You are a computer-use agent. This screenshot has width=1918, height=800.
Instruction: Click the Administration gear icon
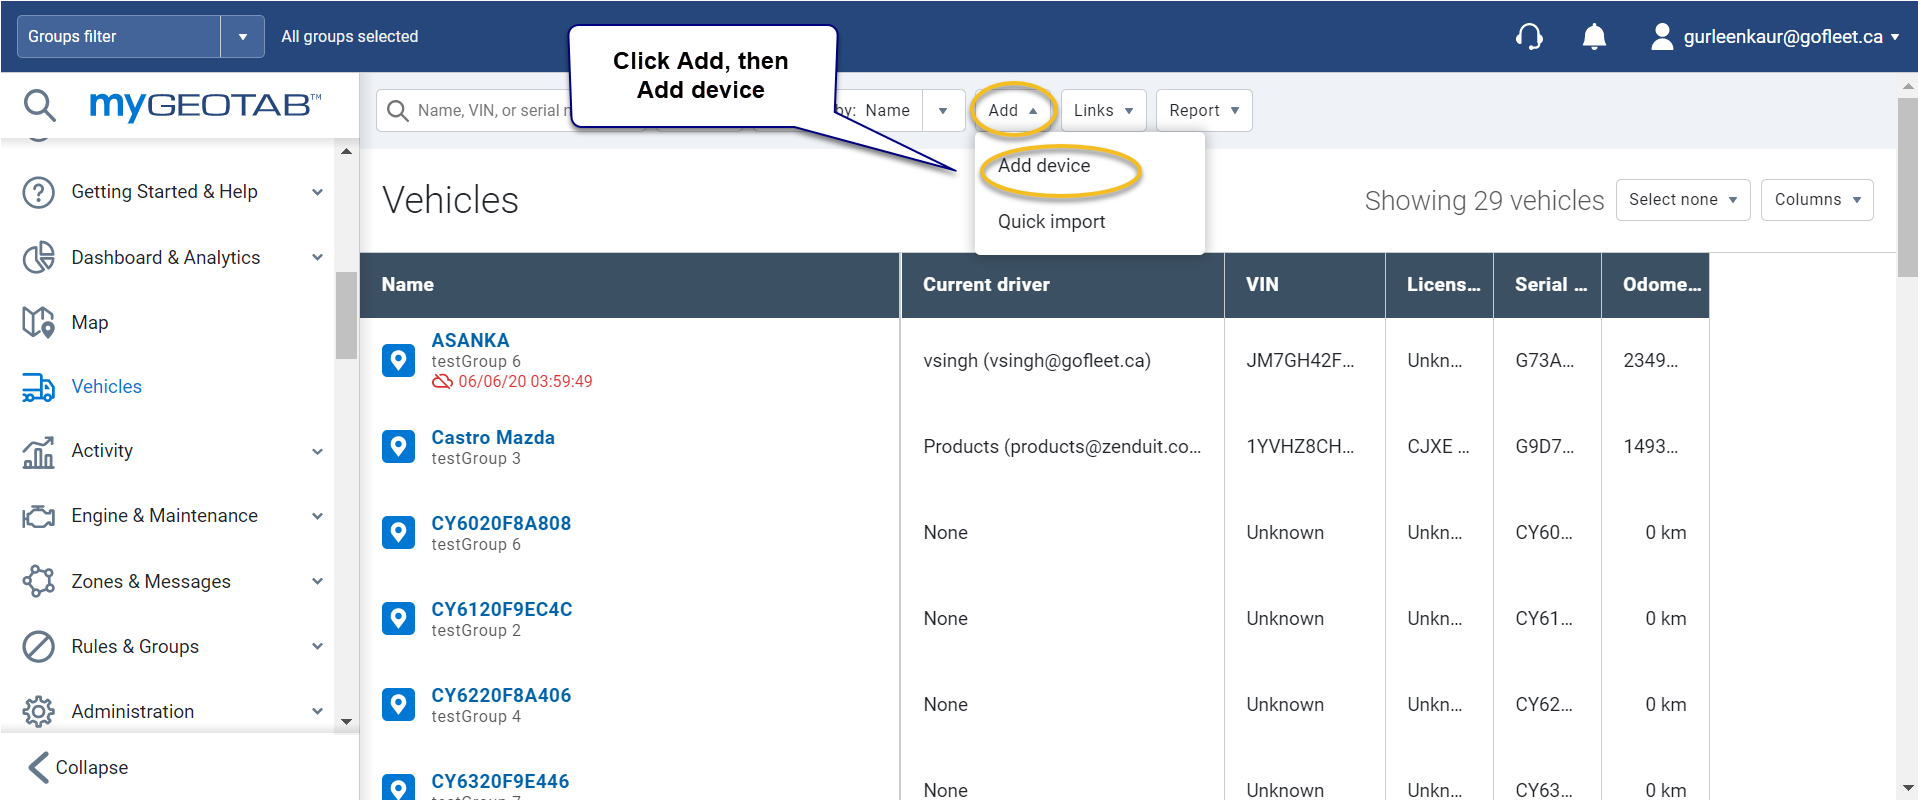coord(38,711)
